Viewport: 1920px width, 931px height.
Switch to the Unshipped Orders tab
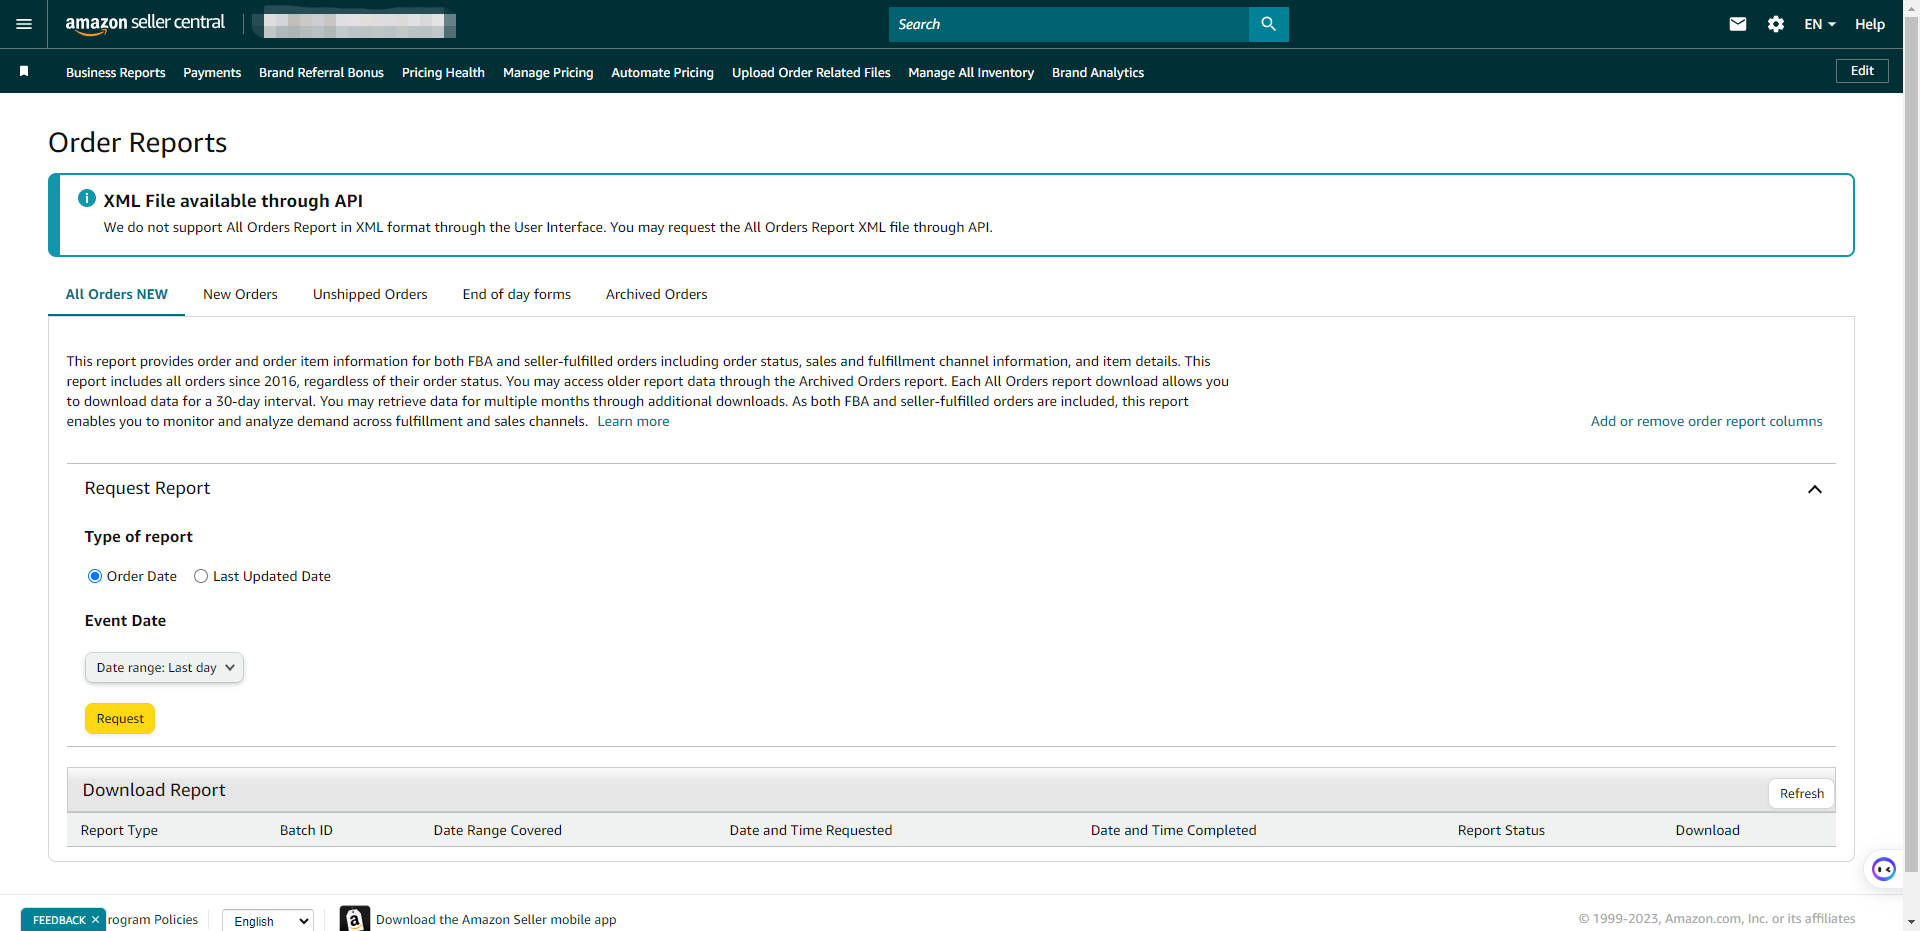click(370, 294)
